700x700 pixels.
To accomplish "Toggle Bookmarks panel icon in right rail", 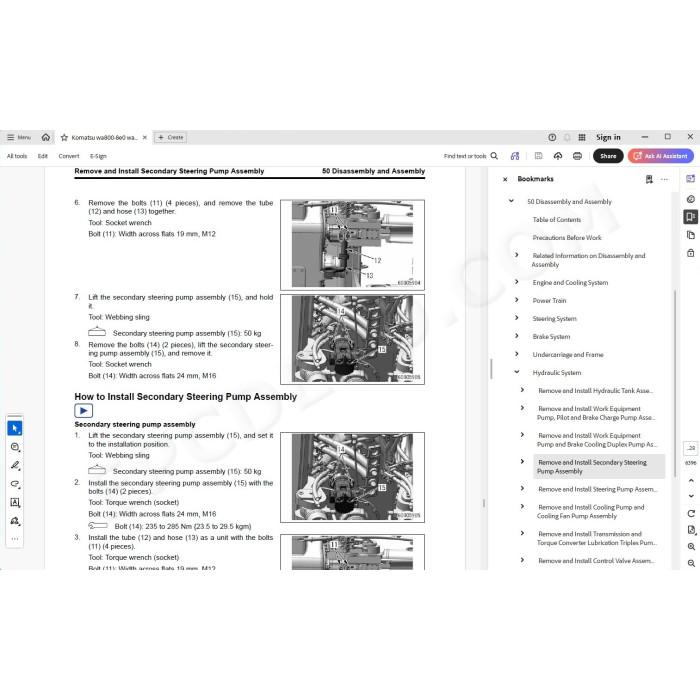I will [691, 217].
